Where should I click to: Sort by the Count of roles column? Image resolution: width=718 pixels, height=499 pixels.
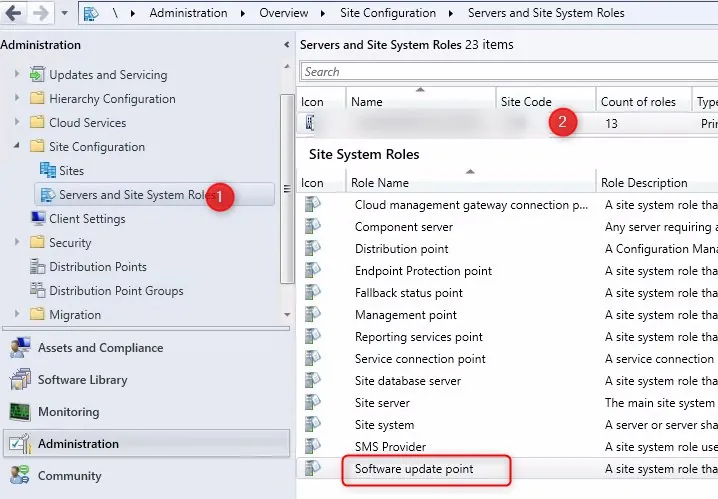click(x=638, y=102)
